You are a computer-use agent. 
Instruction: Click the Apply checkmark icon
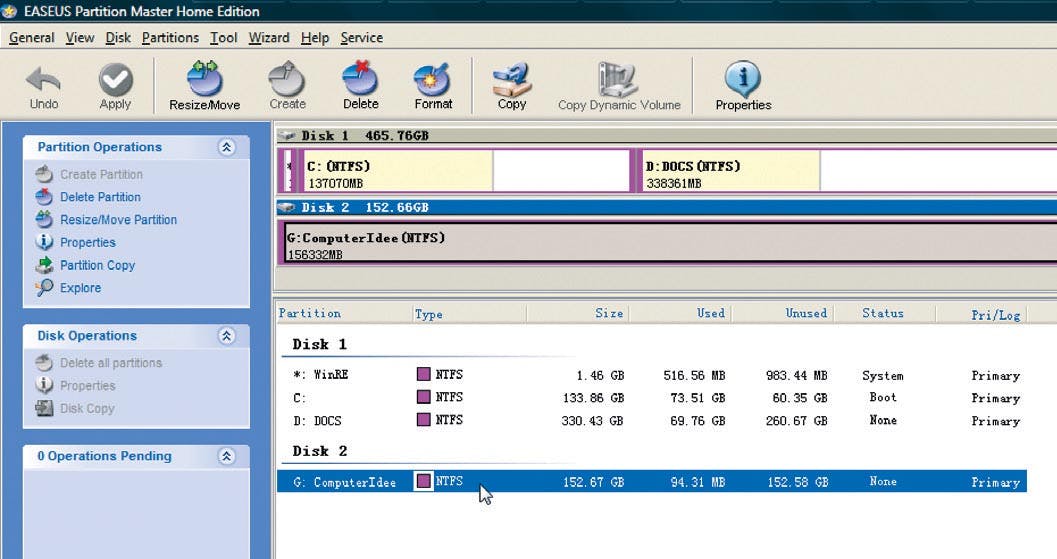[x=115, y=80]
